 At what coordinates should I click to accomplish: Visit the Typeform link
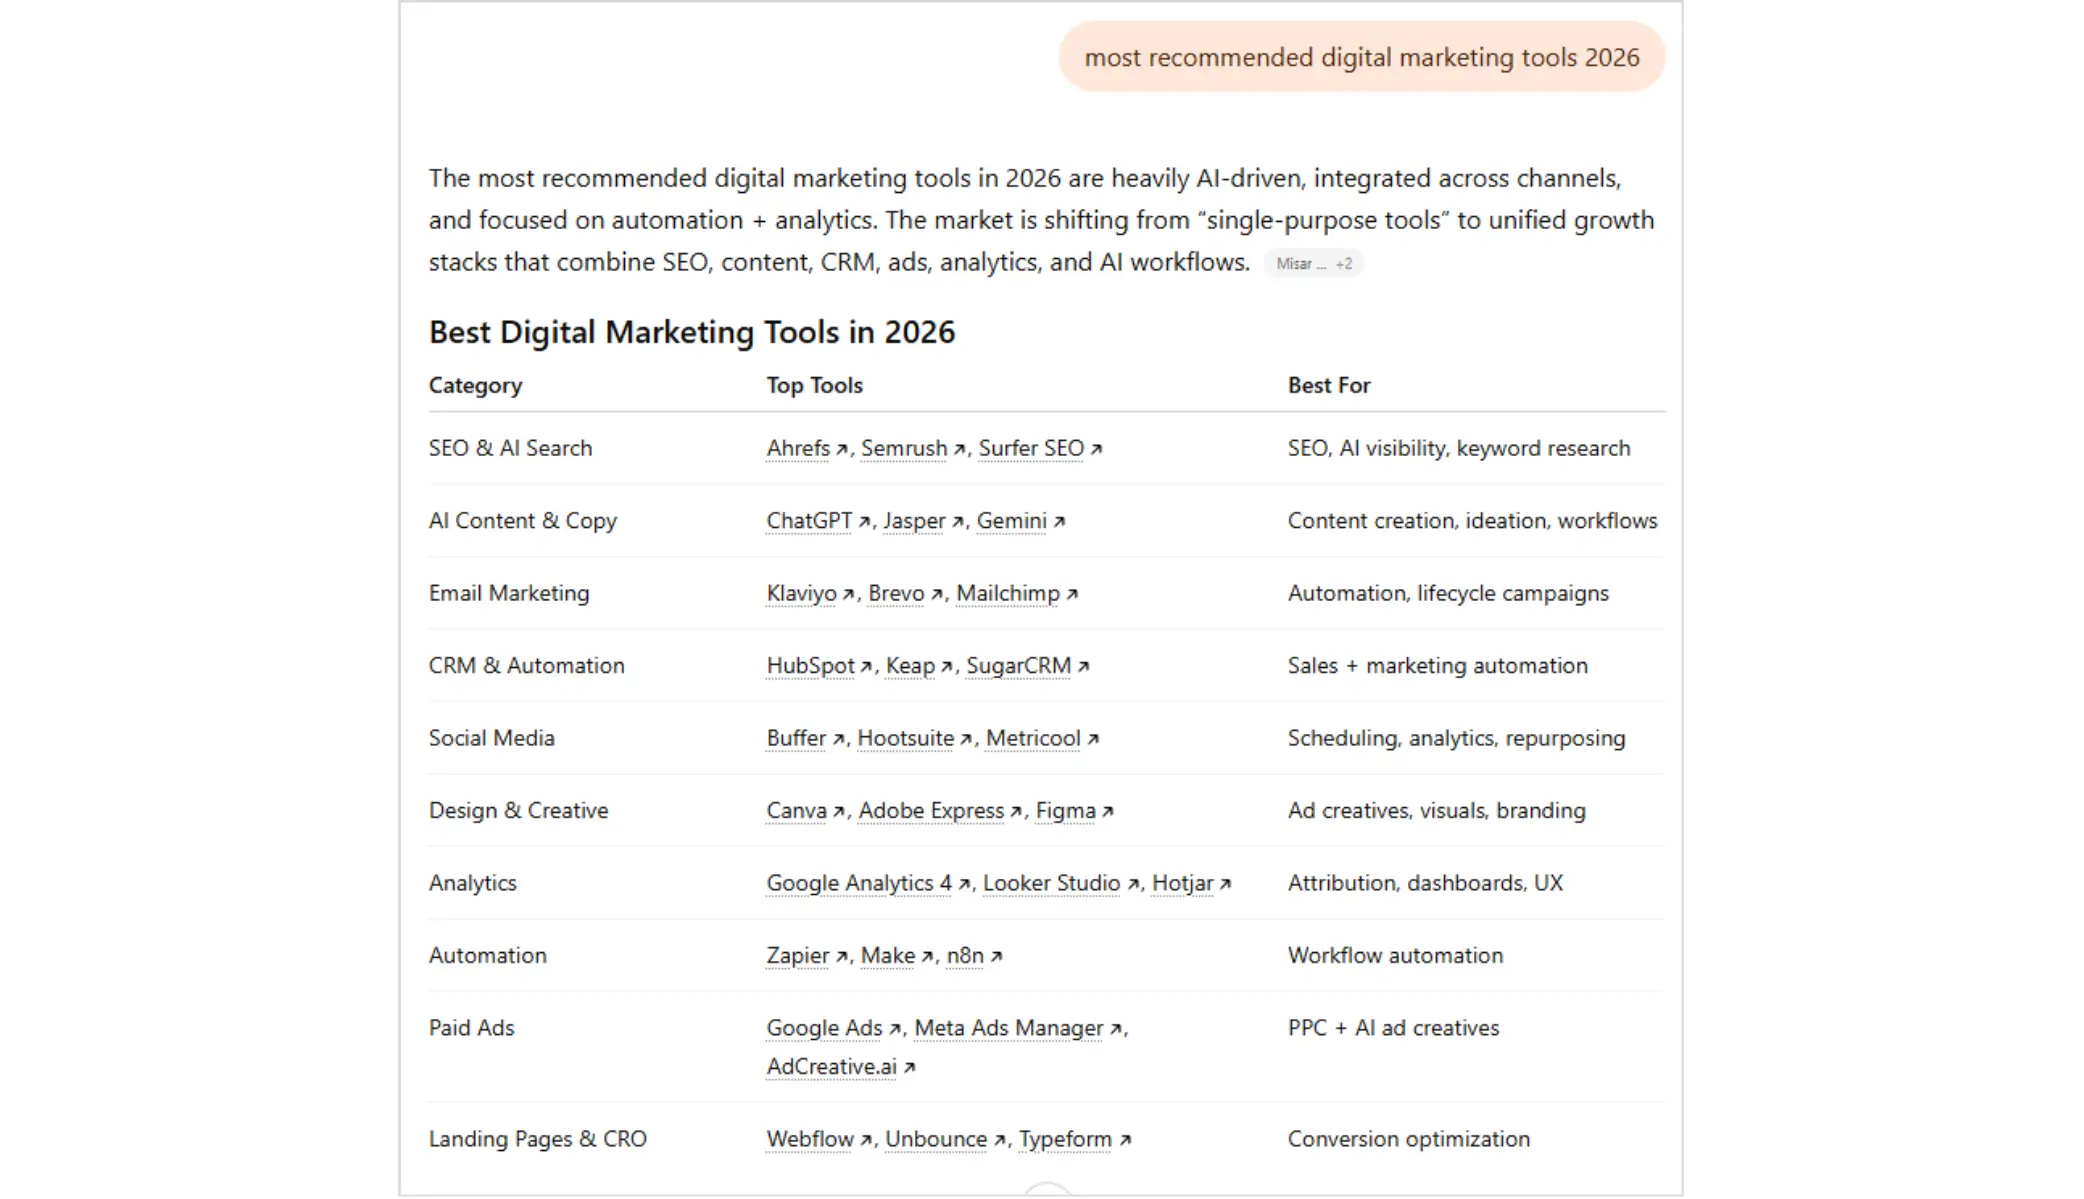coord(1075,1139)
